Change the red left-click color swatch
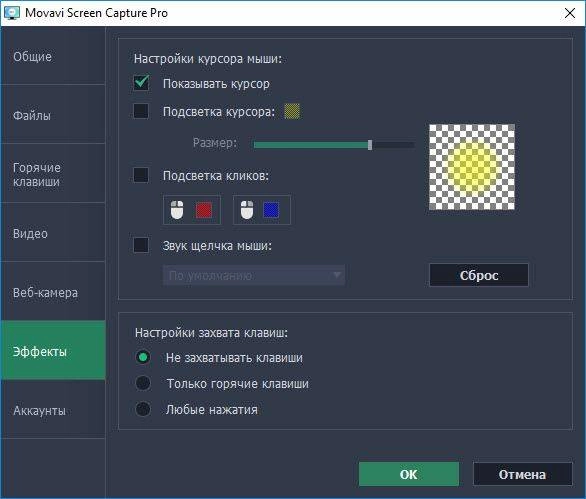The image size is (586, 499). [x=204, y=210]
